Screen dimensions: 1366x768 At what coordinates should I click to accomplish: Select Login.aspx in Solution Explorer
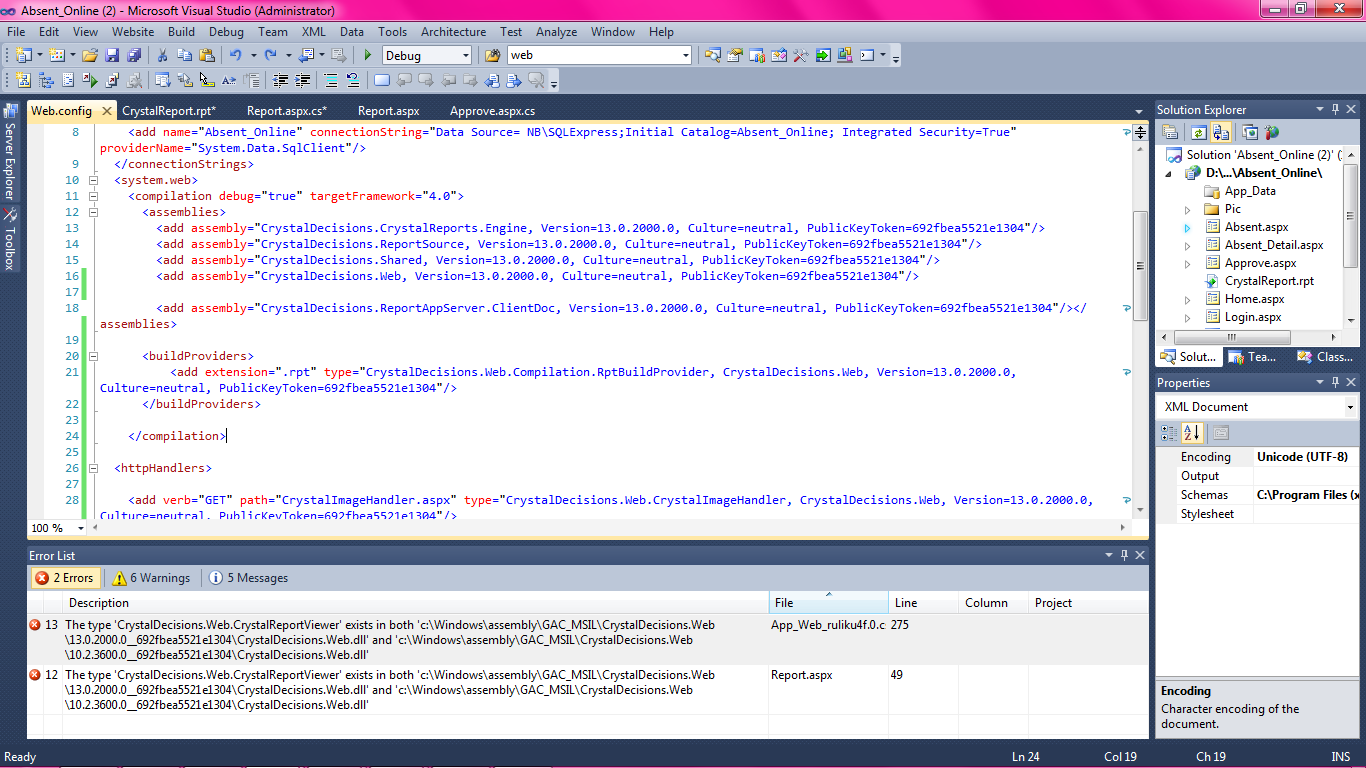pyautogui.click(x=1253, y=317)
